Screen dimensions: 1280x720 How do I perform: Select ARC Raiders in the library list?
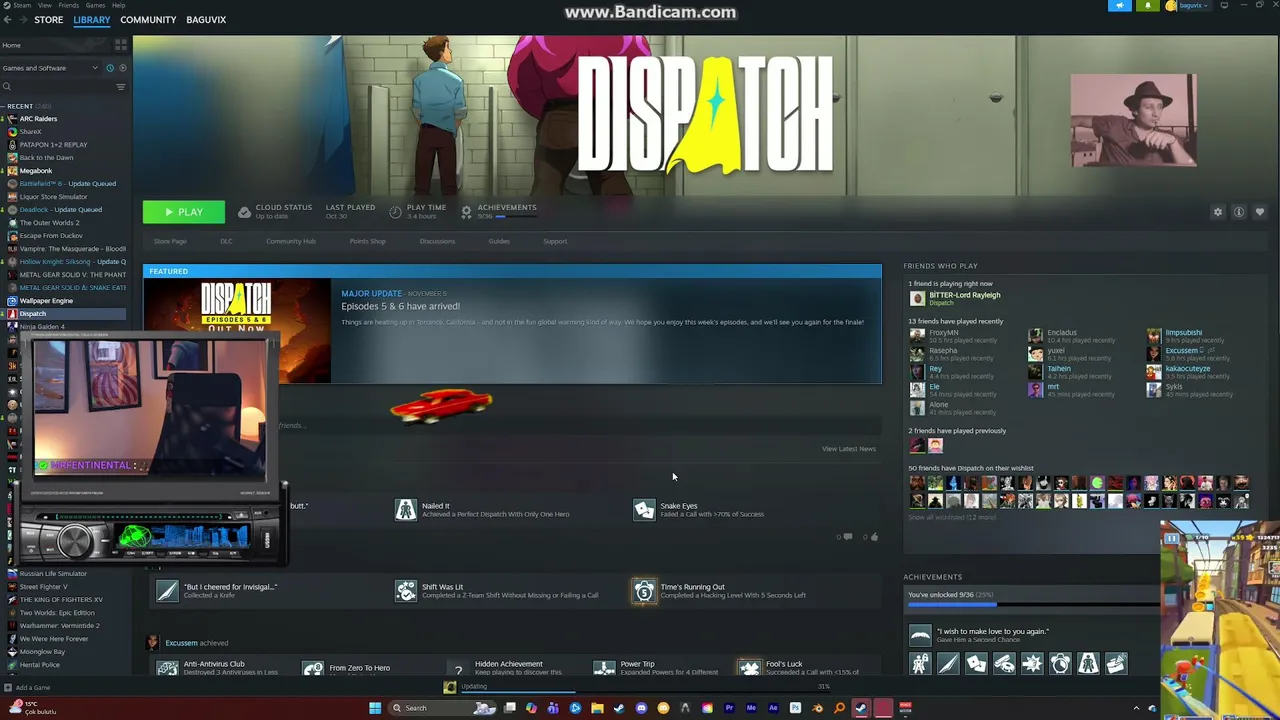coord(38,119)
